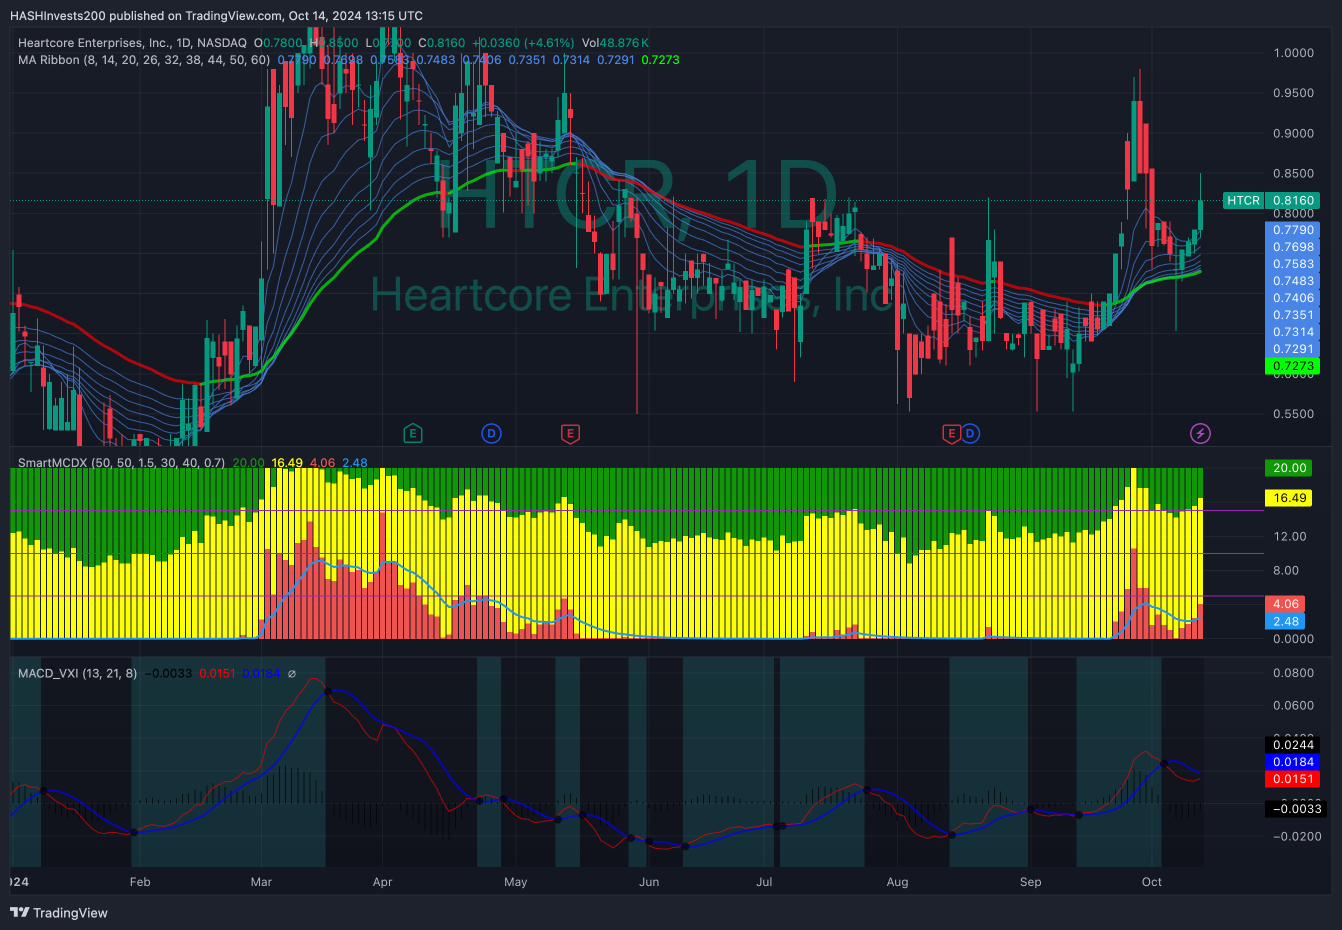Click the Jun label on time axis
Image resolution: width=1342 pixels, height=930 pixels.
click(649, 882)
